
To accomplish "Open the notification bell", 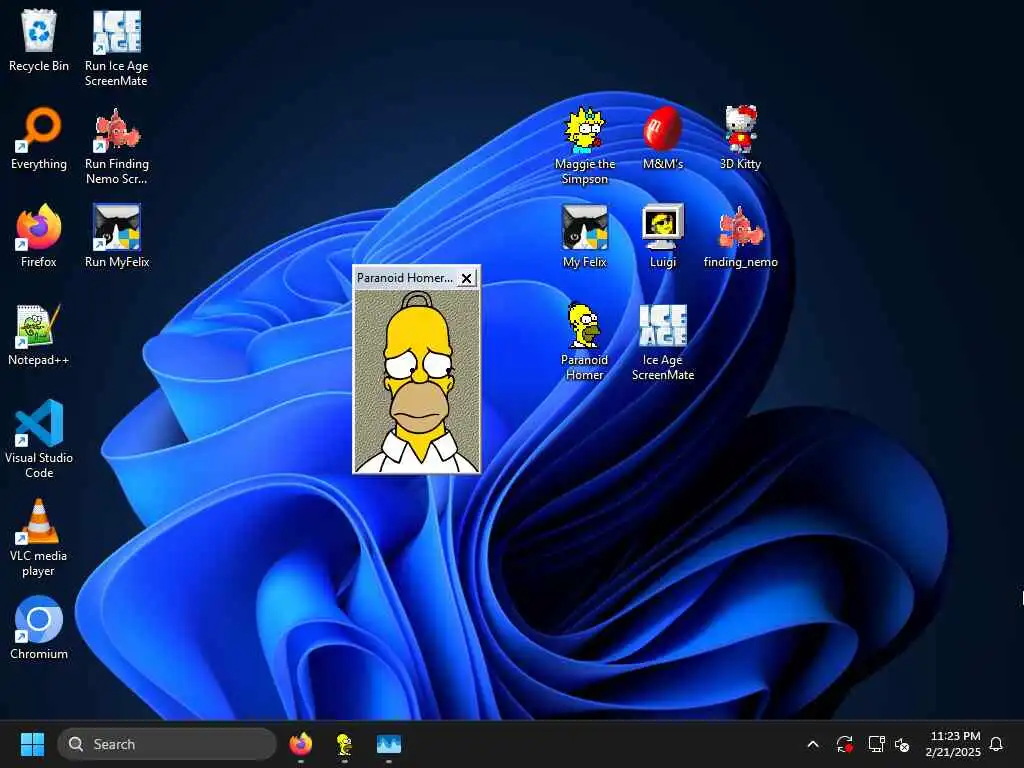I will coord(996,744).
